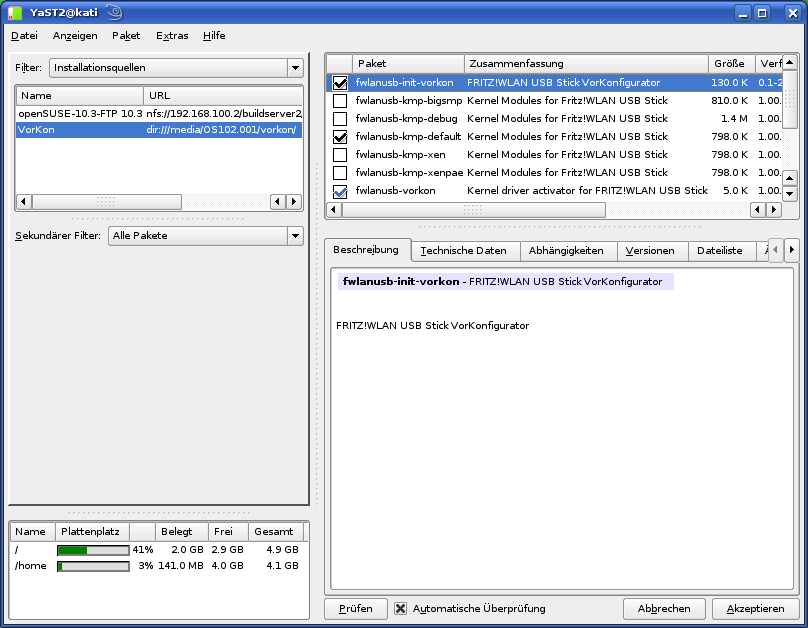Screen dimensions: 808x628
Task: Click the package list vertical scrollbar thumb
Action: pos(790,99)
